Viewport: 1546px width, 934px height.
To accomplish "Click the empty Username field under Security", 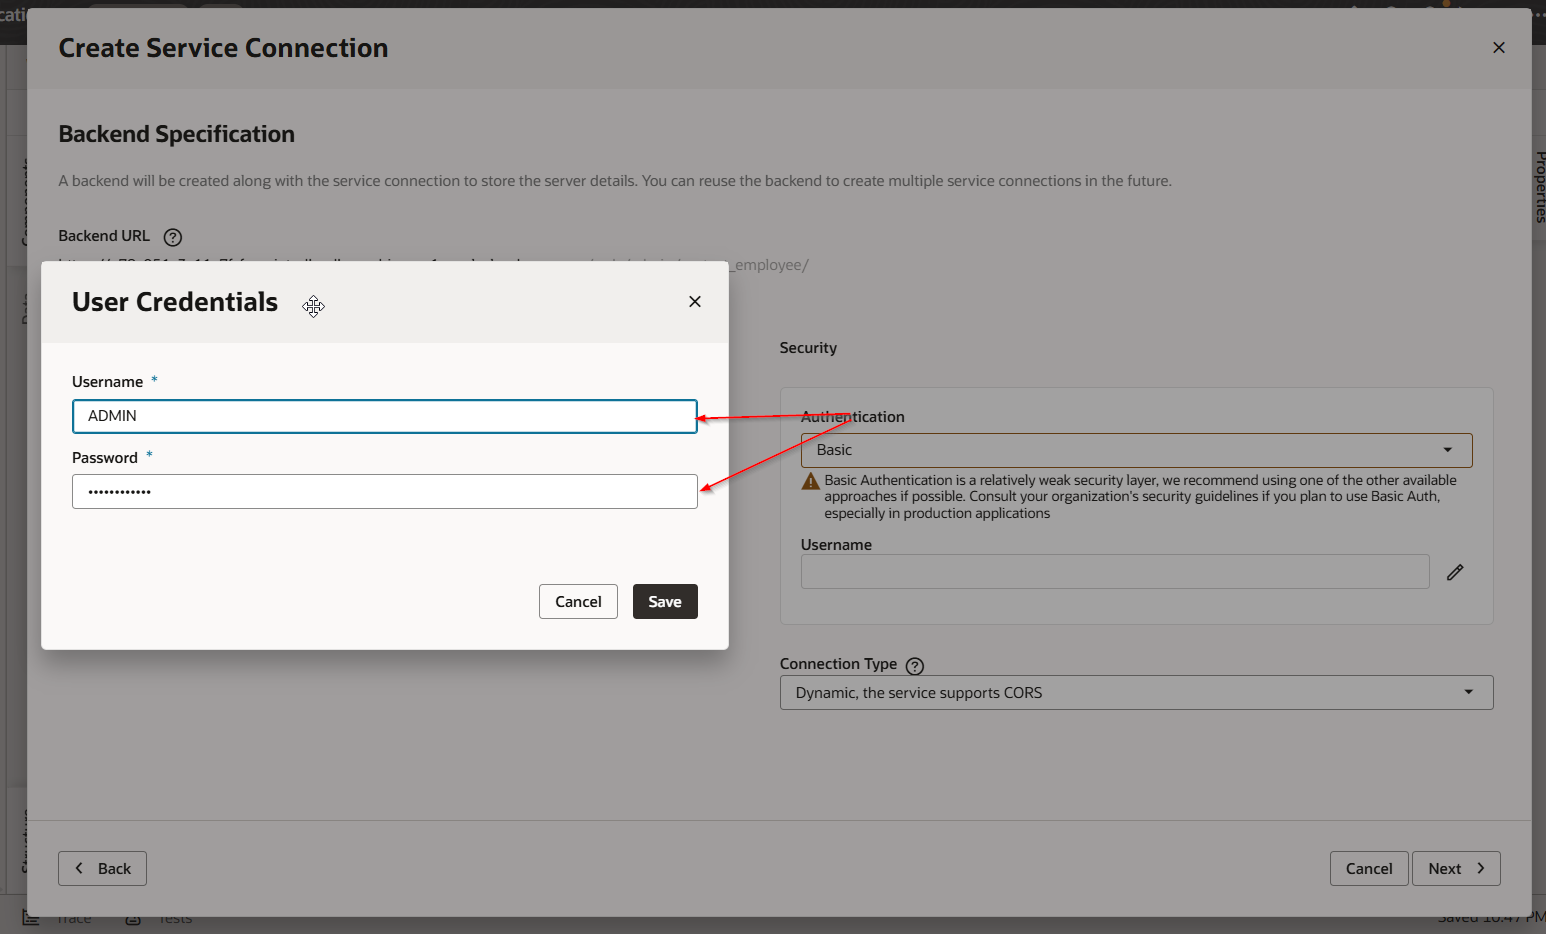I will point(1114,572).
